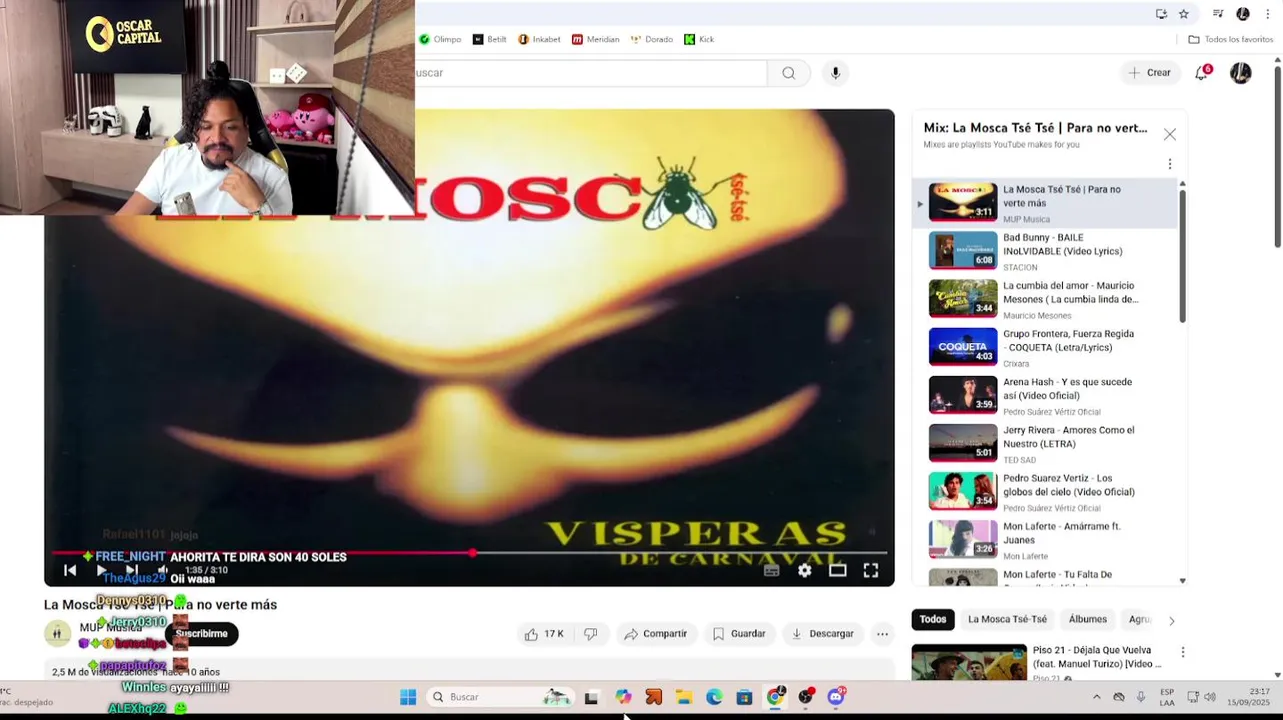Play the paused YouTube video
The image size is (1283, 720).
pyautogui.click(x=101, y=570)
